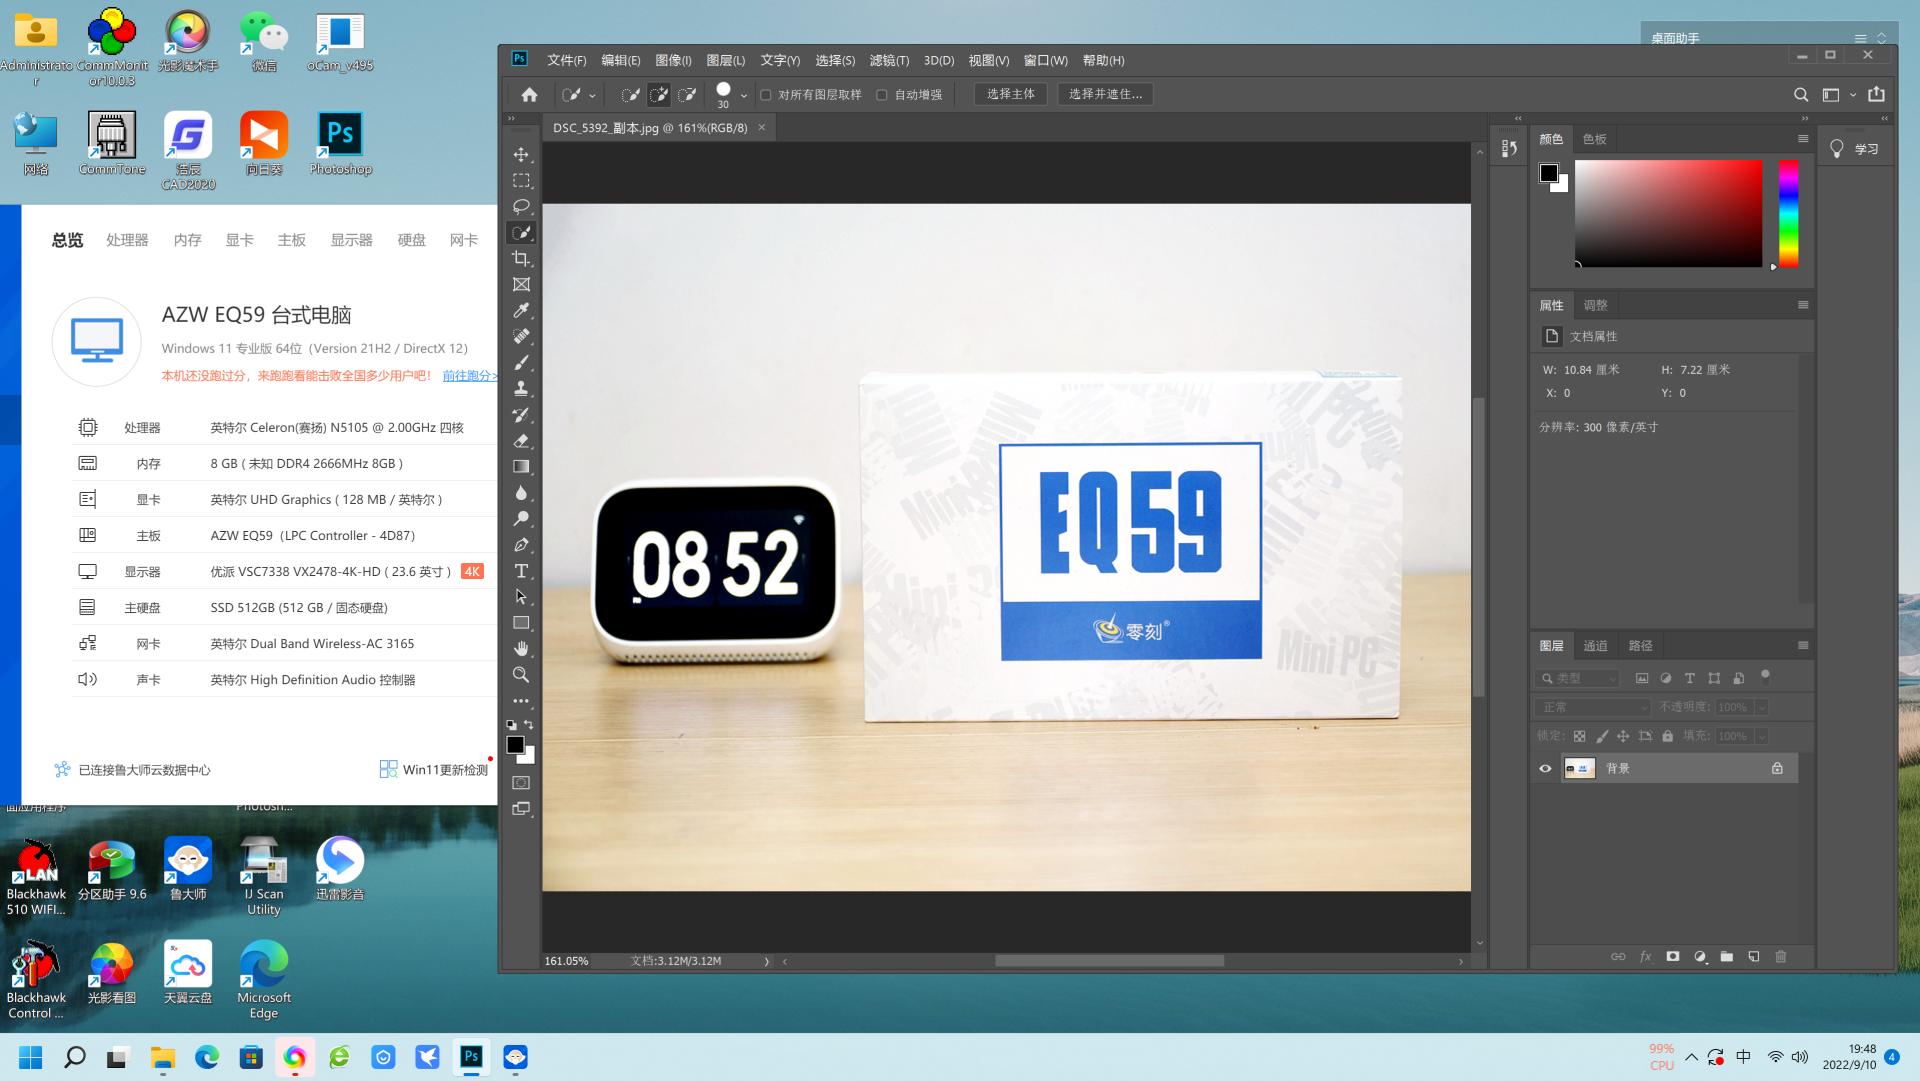
Task: Click the 选择并遮住... button
Action: click(1104, 94)
